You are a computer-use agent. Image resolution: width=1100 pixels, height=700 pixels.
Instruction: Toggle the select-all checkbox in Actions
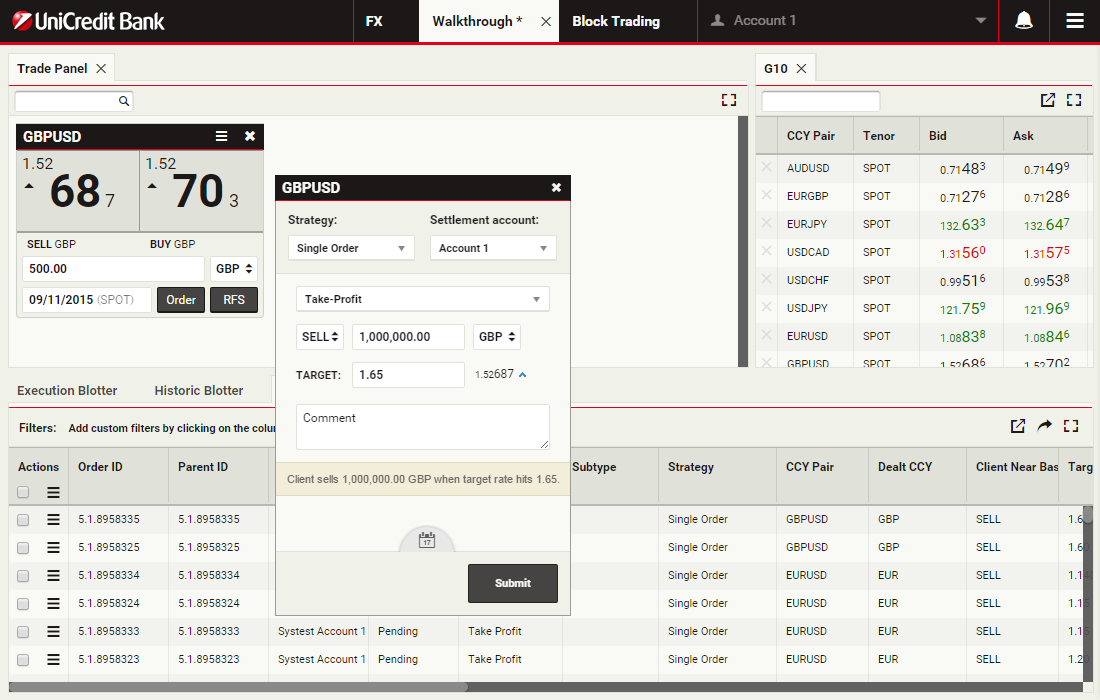pos(23,492)
